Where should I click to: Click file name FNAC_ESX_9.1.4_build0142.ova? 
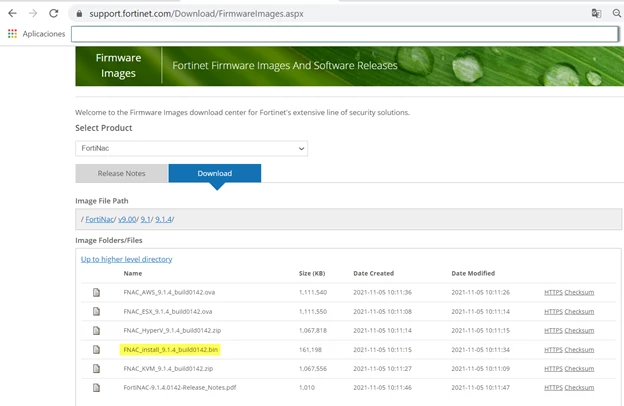168,311
